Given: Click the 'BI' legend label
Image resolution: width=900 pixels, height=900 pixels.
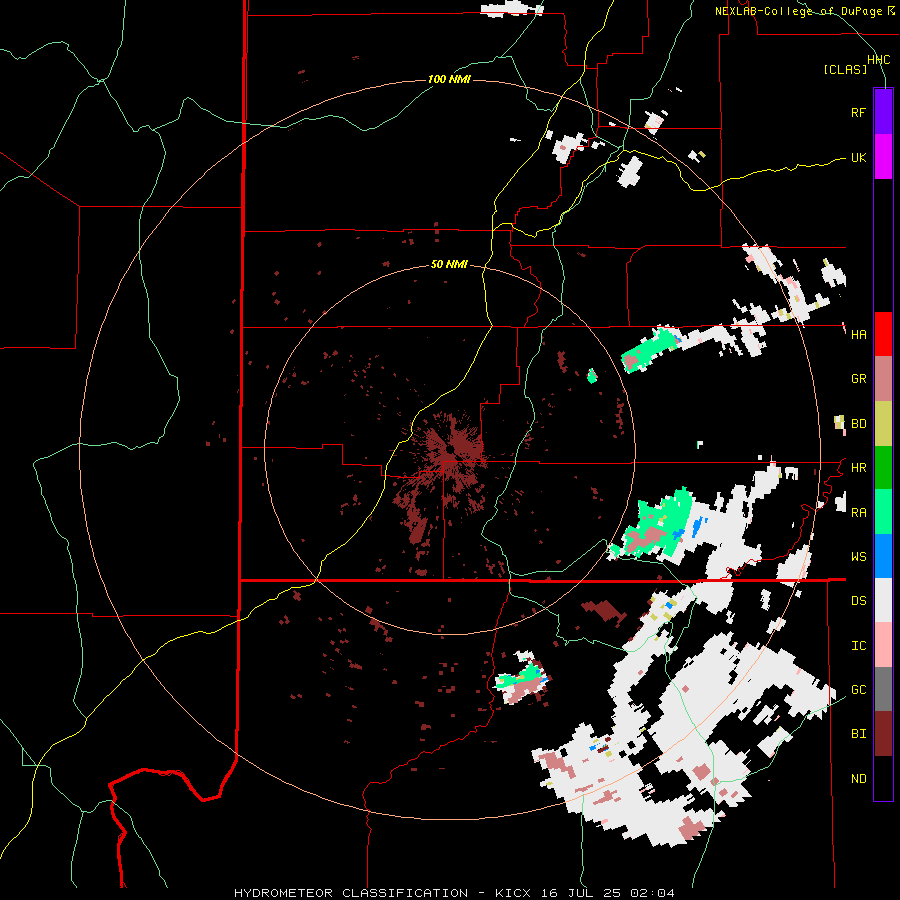Looking at the screenshot, I should [x=858, y=734].
